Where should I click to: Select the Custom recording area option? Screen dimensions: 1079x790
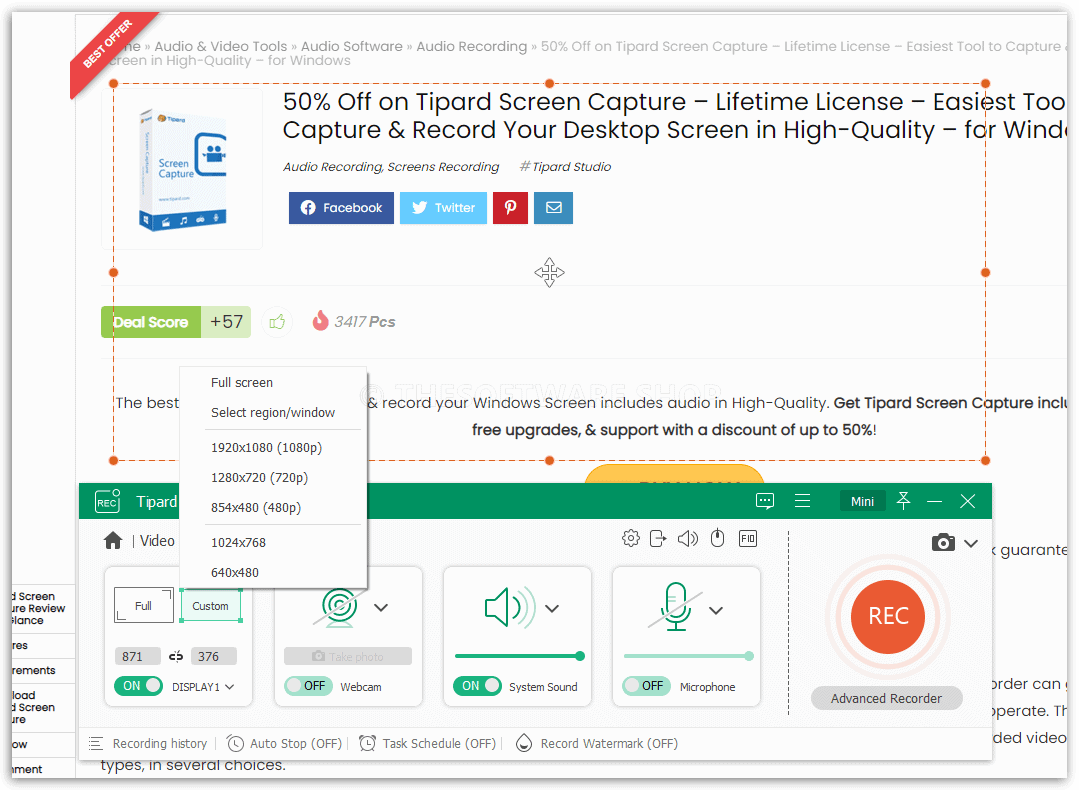tap(211, 606)
